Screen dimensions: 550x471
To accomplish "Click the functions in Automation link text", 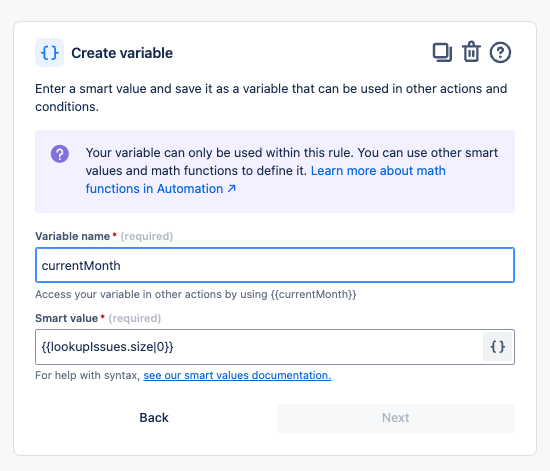I will click(154, 189).
